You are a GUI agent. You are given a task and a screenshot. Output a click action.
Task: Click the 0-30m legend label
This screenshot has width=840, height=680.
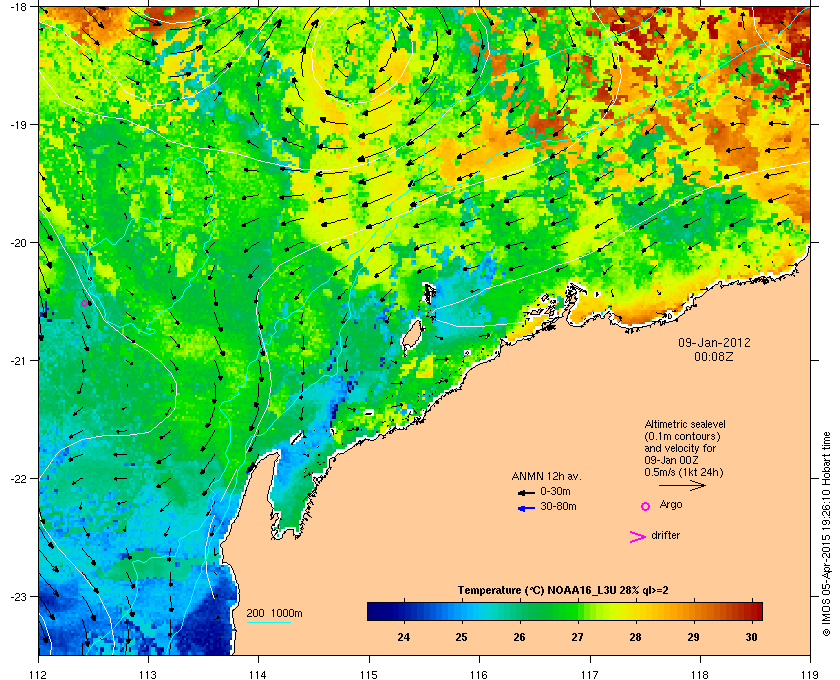555,491
